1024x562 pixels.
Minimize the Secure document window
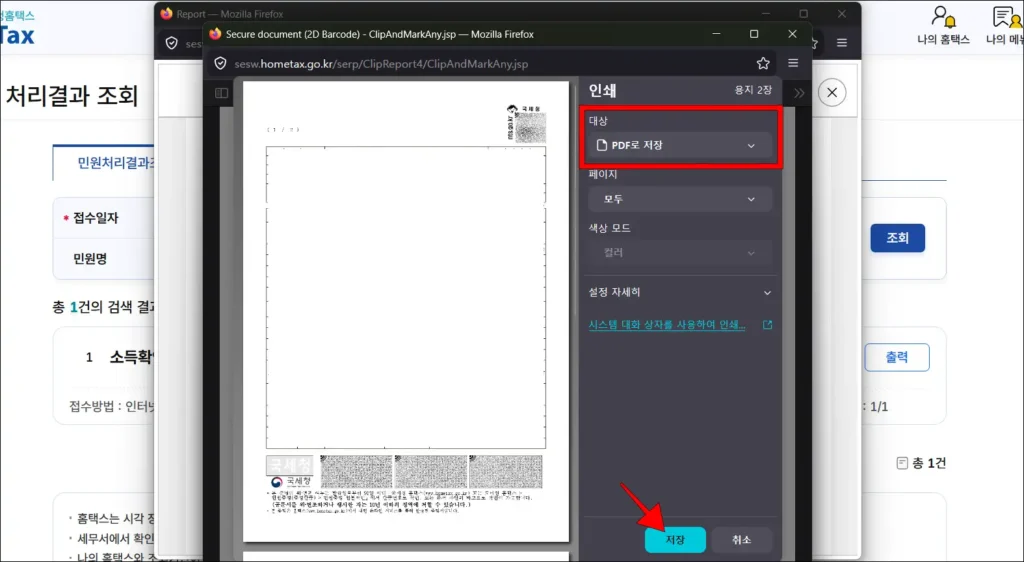716,34
